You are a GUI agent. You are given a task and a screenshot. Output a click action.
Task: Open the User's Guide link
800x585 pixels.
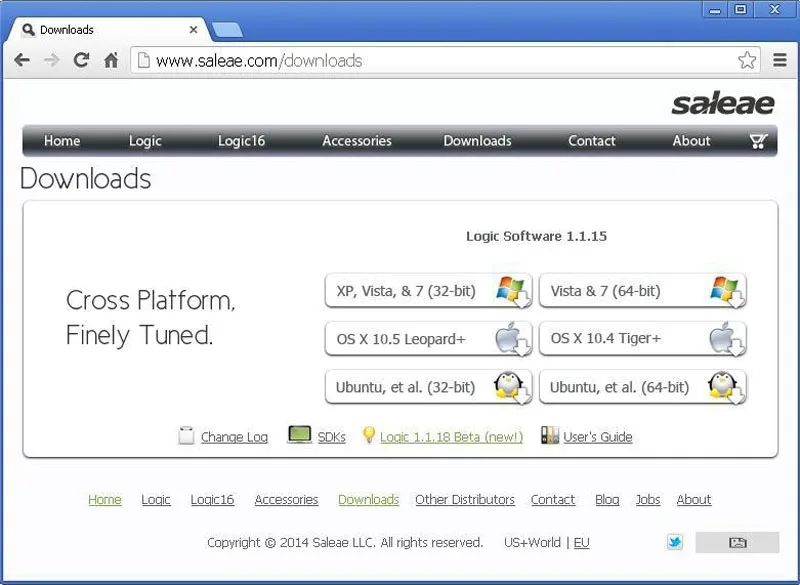tap(598, 437)
